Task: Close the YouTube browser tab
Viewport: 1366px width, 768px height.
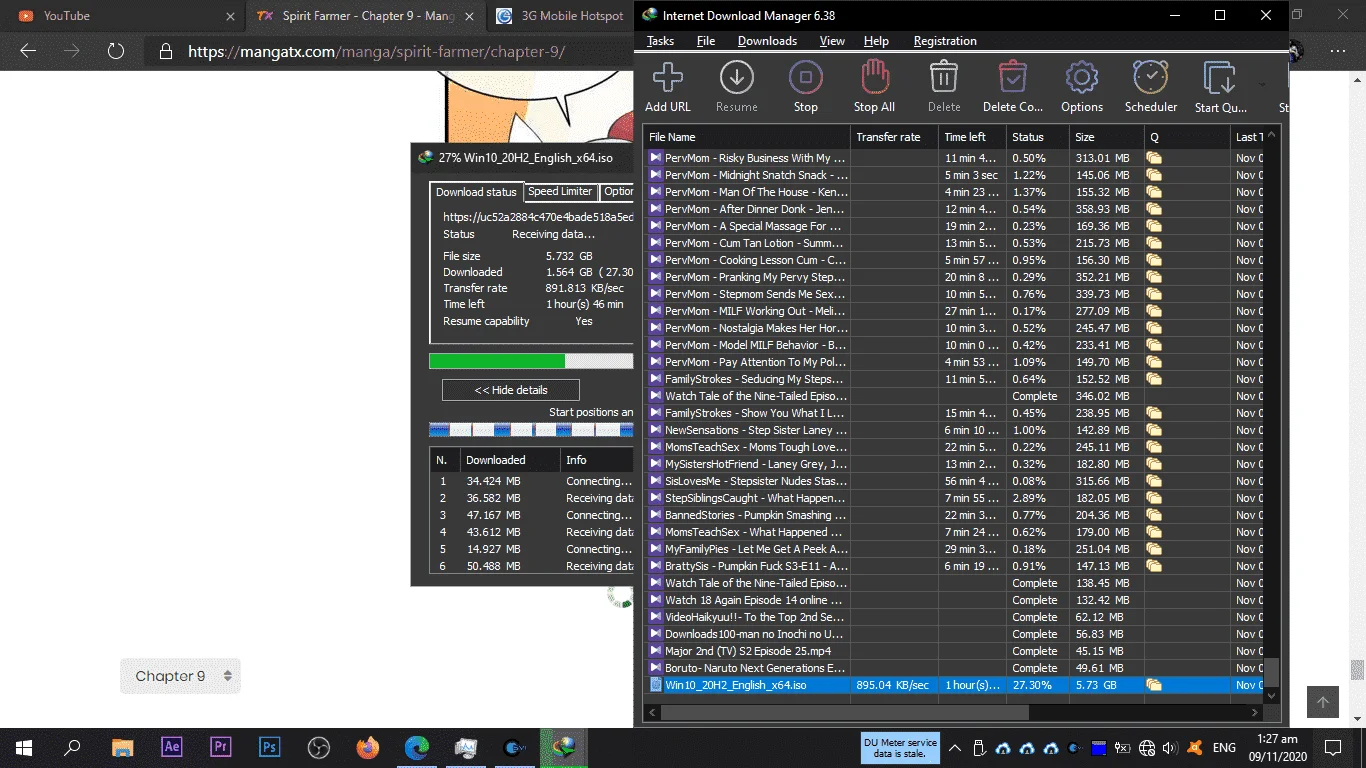Action: pos(231,16)
